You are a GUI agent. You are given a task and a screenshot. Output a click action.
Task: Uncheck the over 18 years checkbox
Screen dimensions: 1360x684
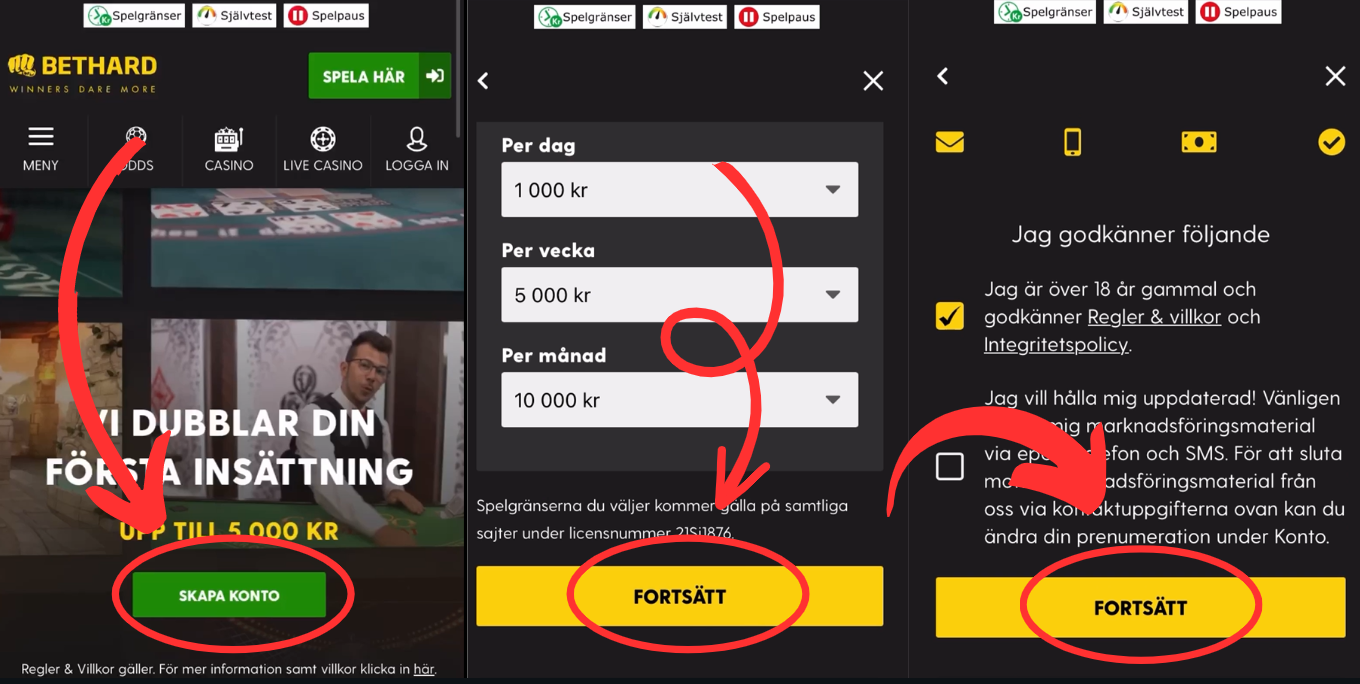pyautogui.click(x=949, y=316)
